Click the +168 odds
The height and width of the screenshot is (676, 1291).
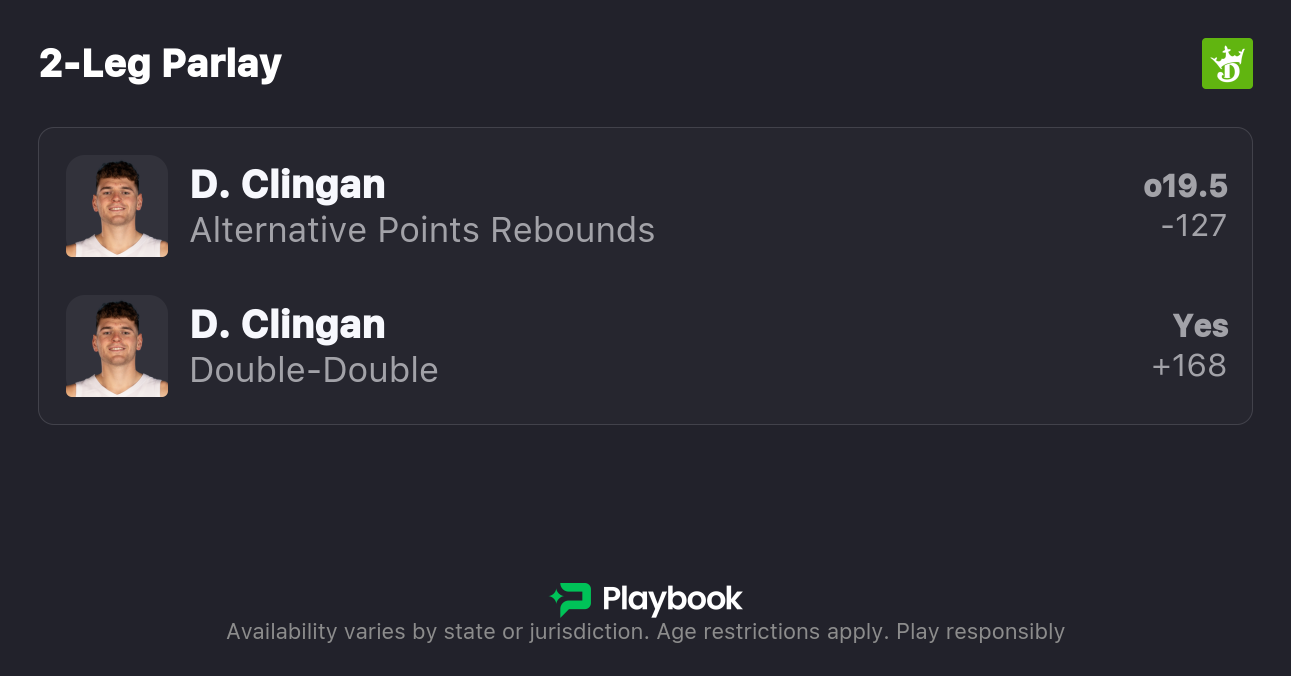pos(1189,366)
